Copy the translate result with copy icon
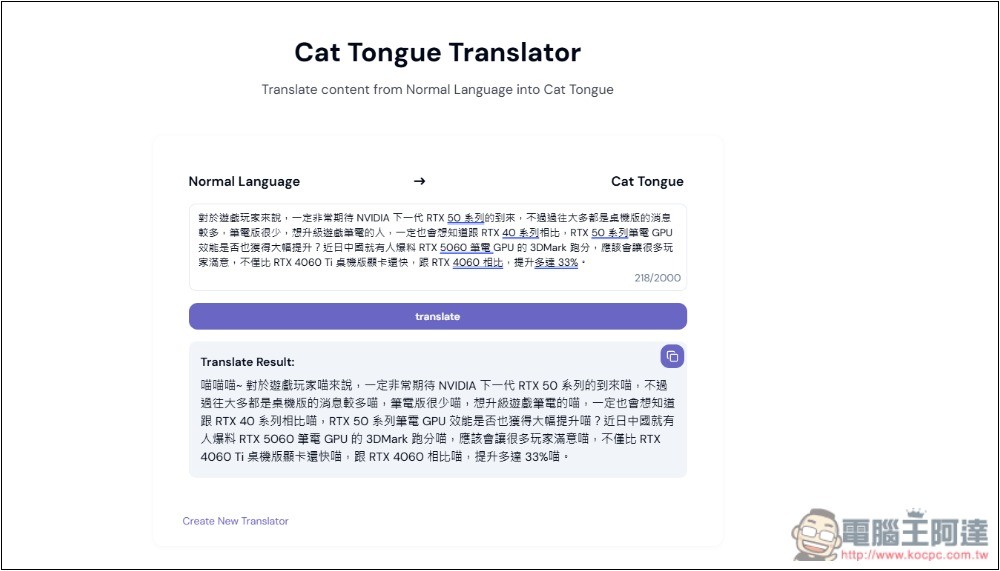The width and height of the screenshot is (1000, 571). click(672, 357)
